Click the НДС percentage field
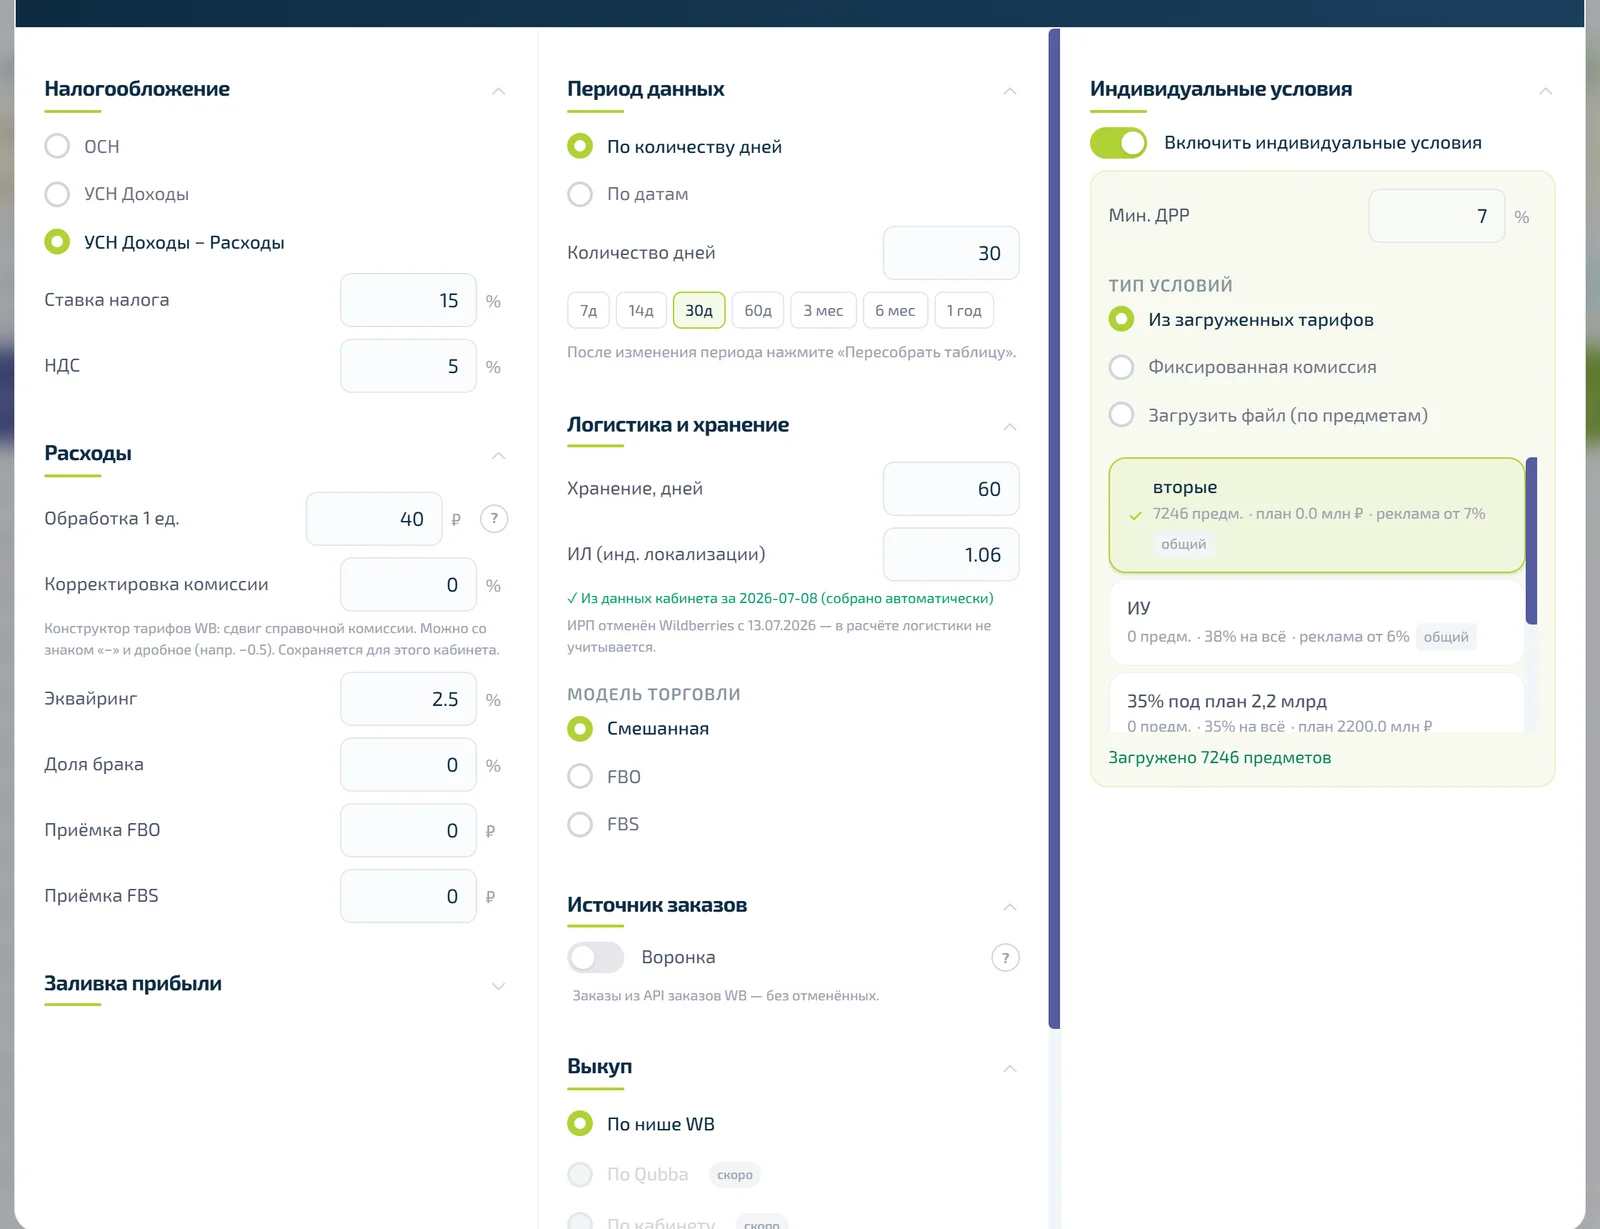The image size is (1600, 1229). click(x=408, y=366)
